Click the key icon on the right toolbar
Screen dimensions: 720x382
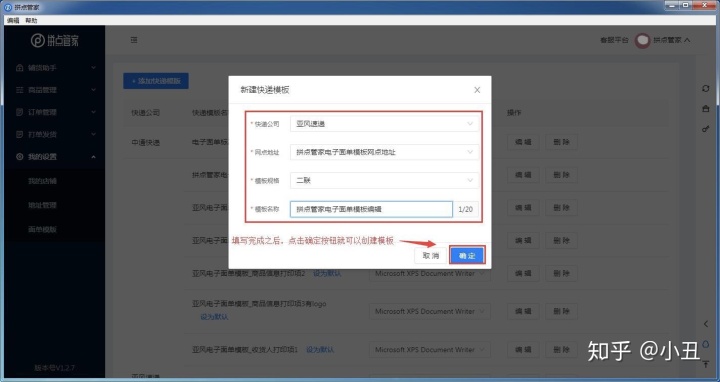point(706,129)
